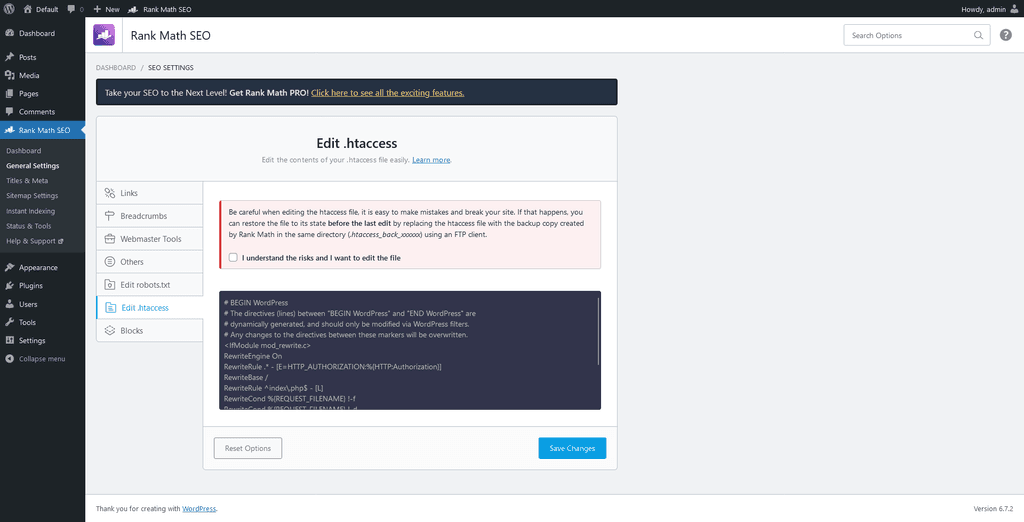Click the Version 6.7.2 footer text
This screenshot has height=522, width=1024.
[x=993, y=509]
